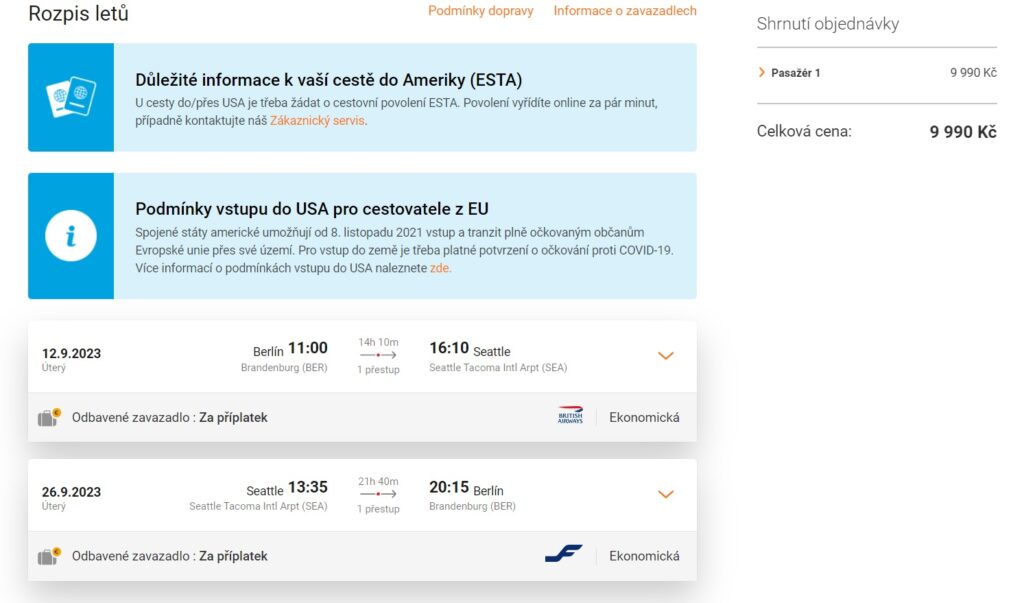Viewport: 1024px width, 603px height.
Task: Click the stopover arrow icon under 14h 10m
Action: click(378, 355)
